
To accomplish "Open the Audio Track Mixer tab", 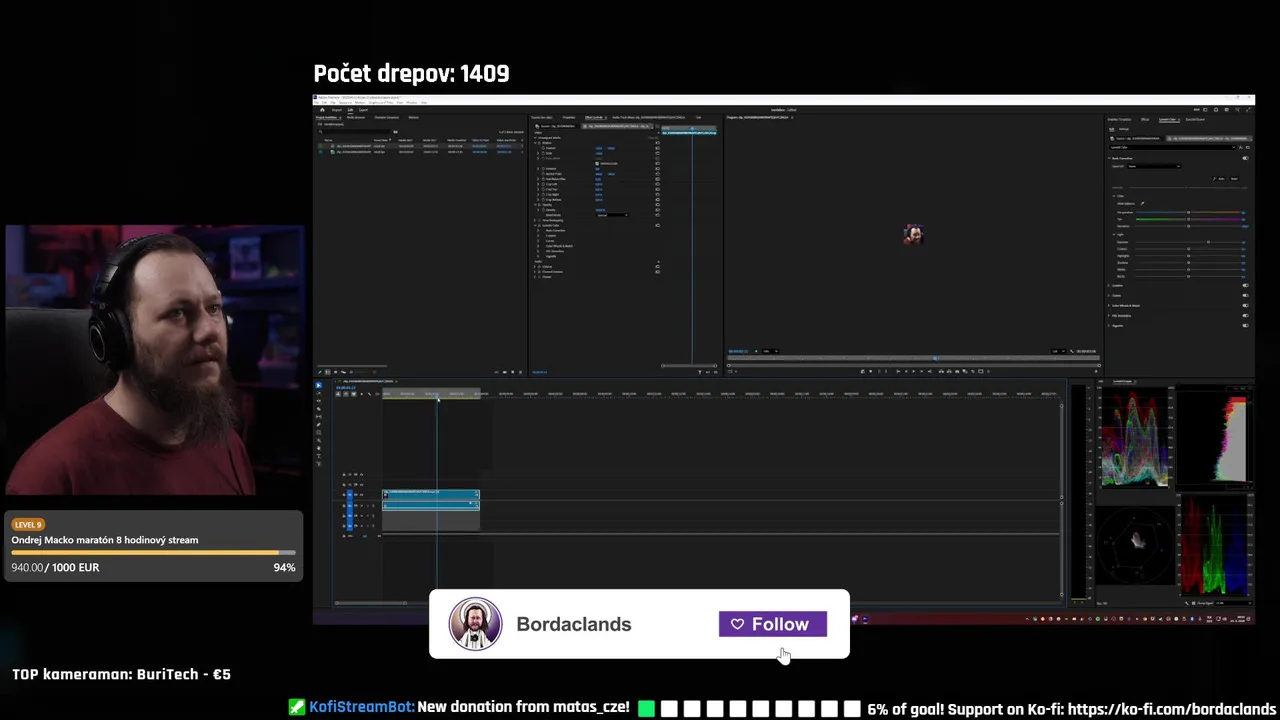I will point(649,118).
